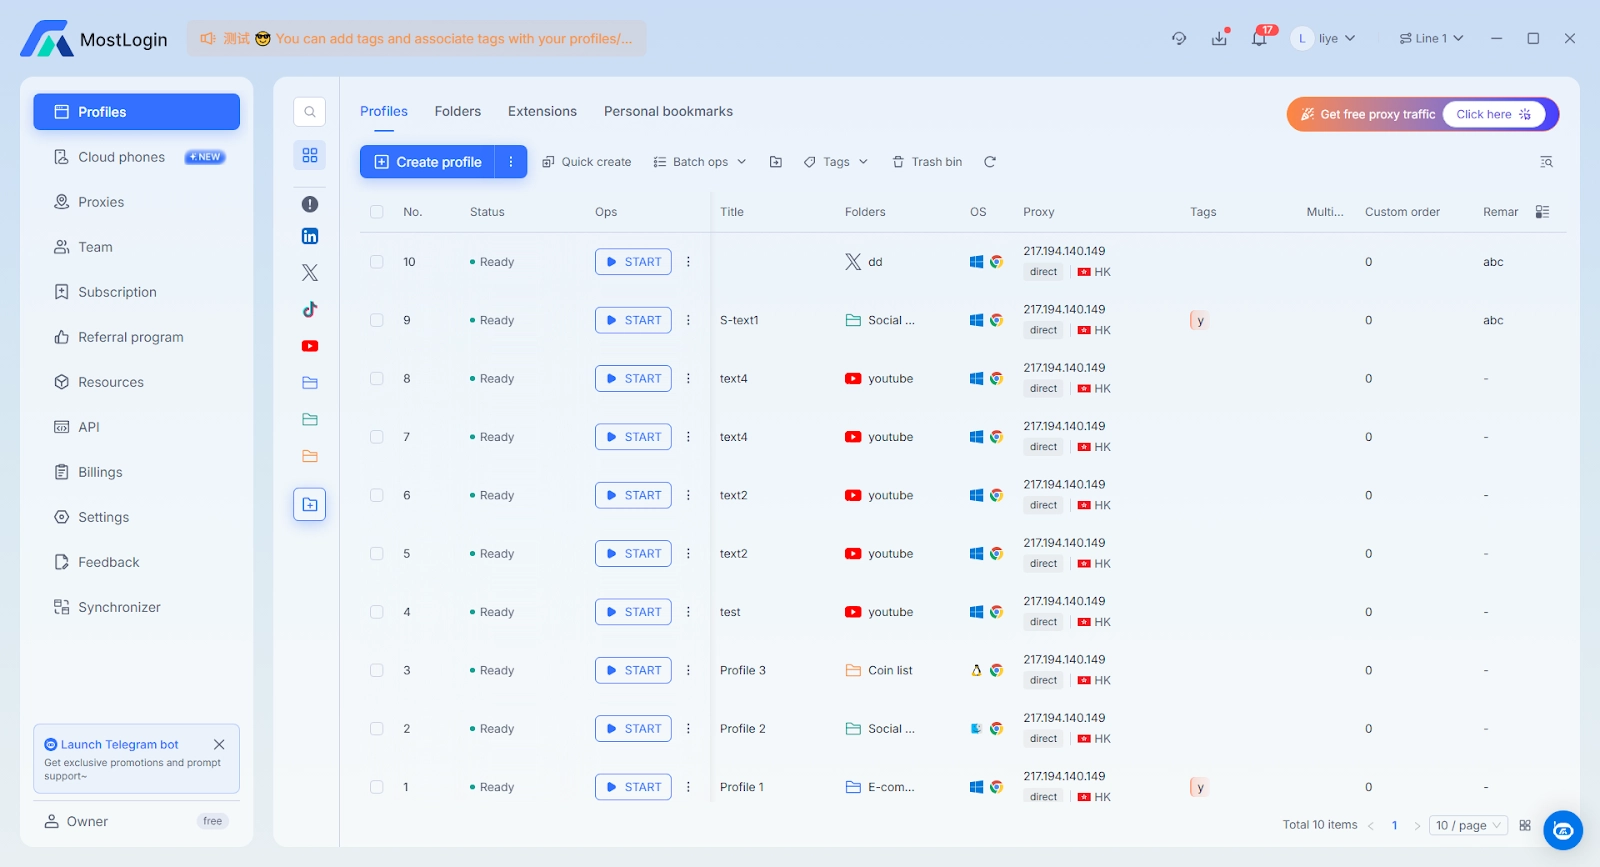
Task: Open the Tags dropdown in the toolbar
Action: tap(836, 162)
